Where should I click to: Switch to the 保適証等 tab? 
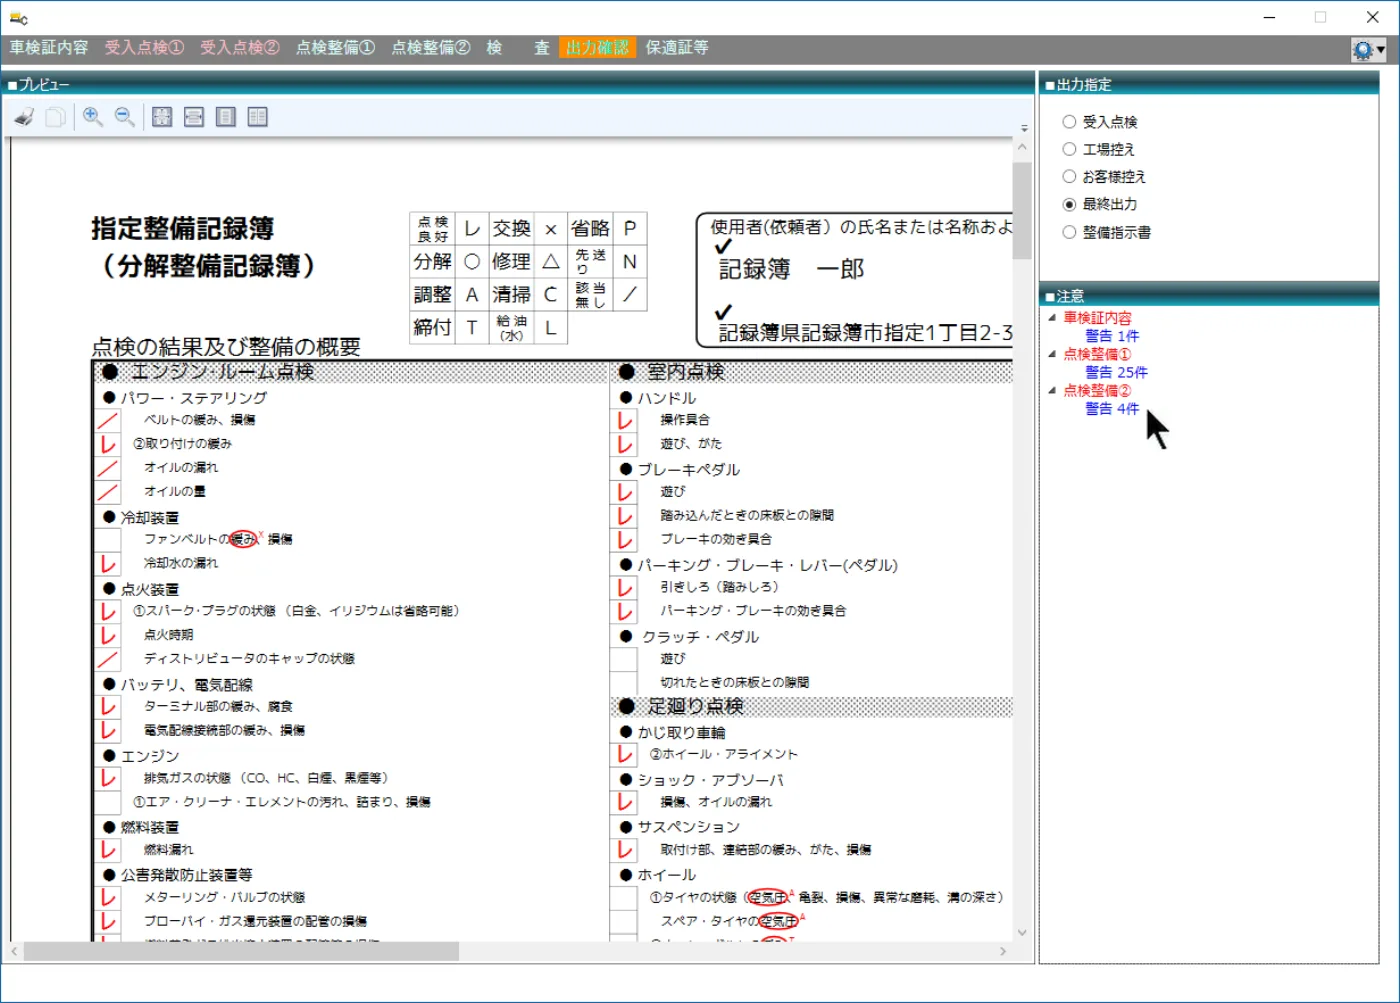[x=677, y=47]
